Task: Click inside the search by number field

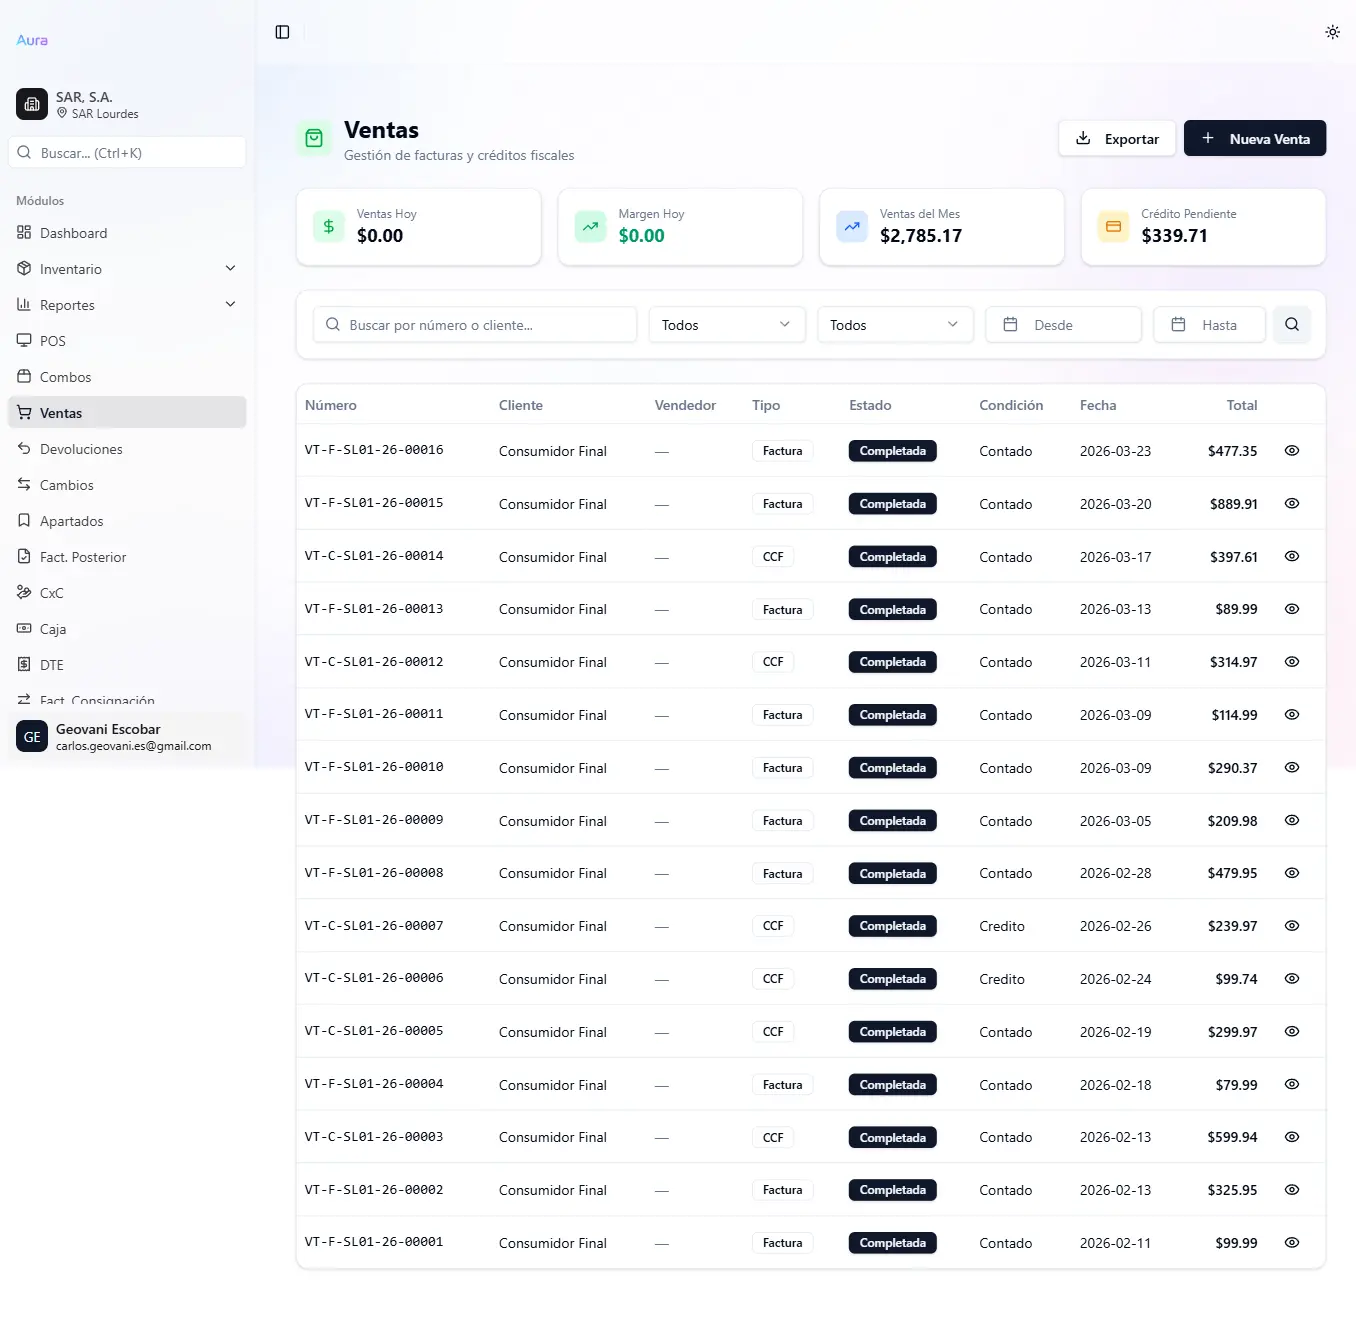Action: tap(474, 324)
